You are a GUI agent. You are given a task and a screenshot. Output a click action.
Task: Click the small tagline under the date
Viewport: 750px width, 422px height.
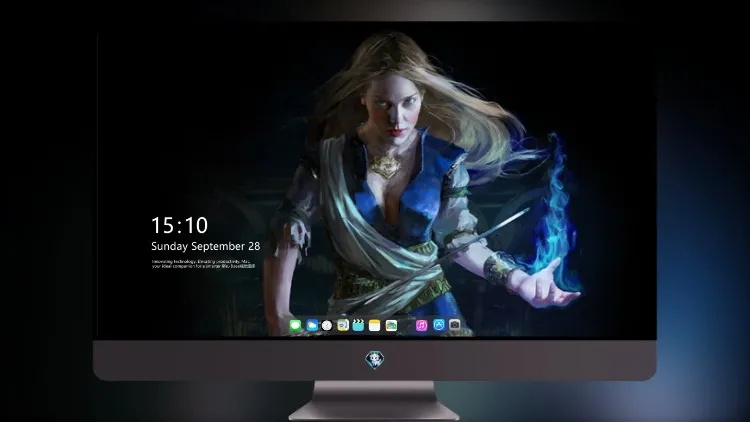click(x=203, y=264)
